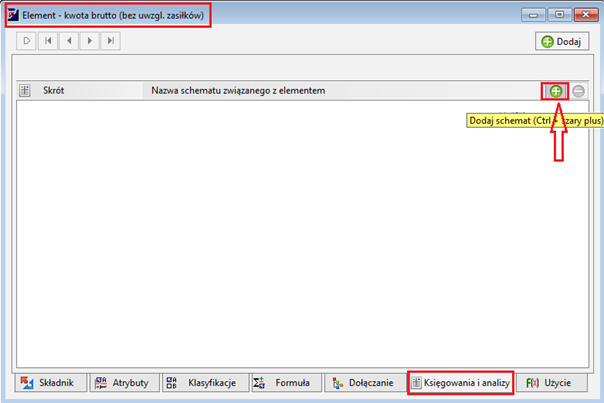Screen dimensions: 604x403
Task: Minimize the Element window
Action: point(533,15)
